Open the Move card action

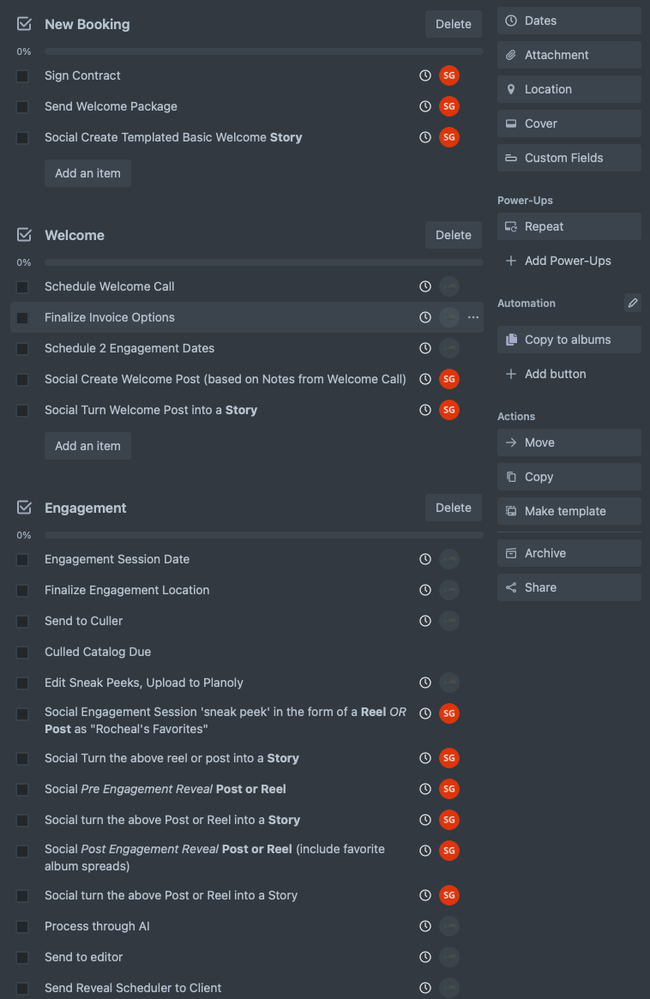[x=569, y=443]
